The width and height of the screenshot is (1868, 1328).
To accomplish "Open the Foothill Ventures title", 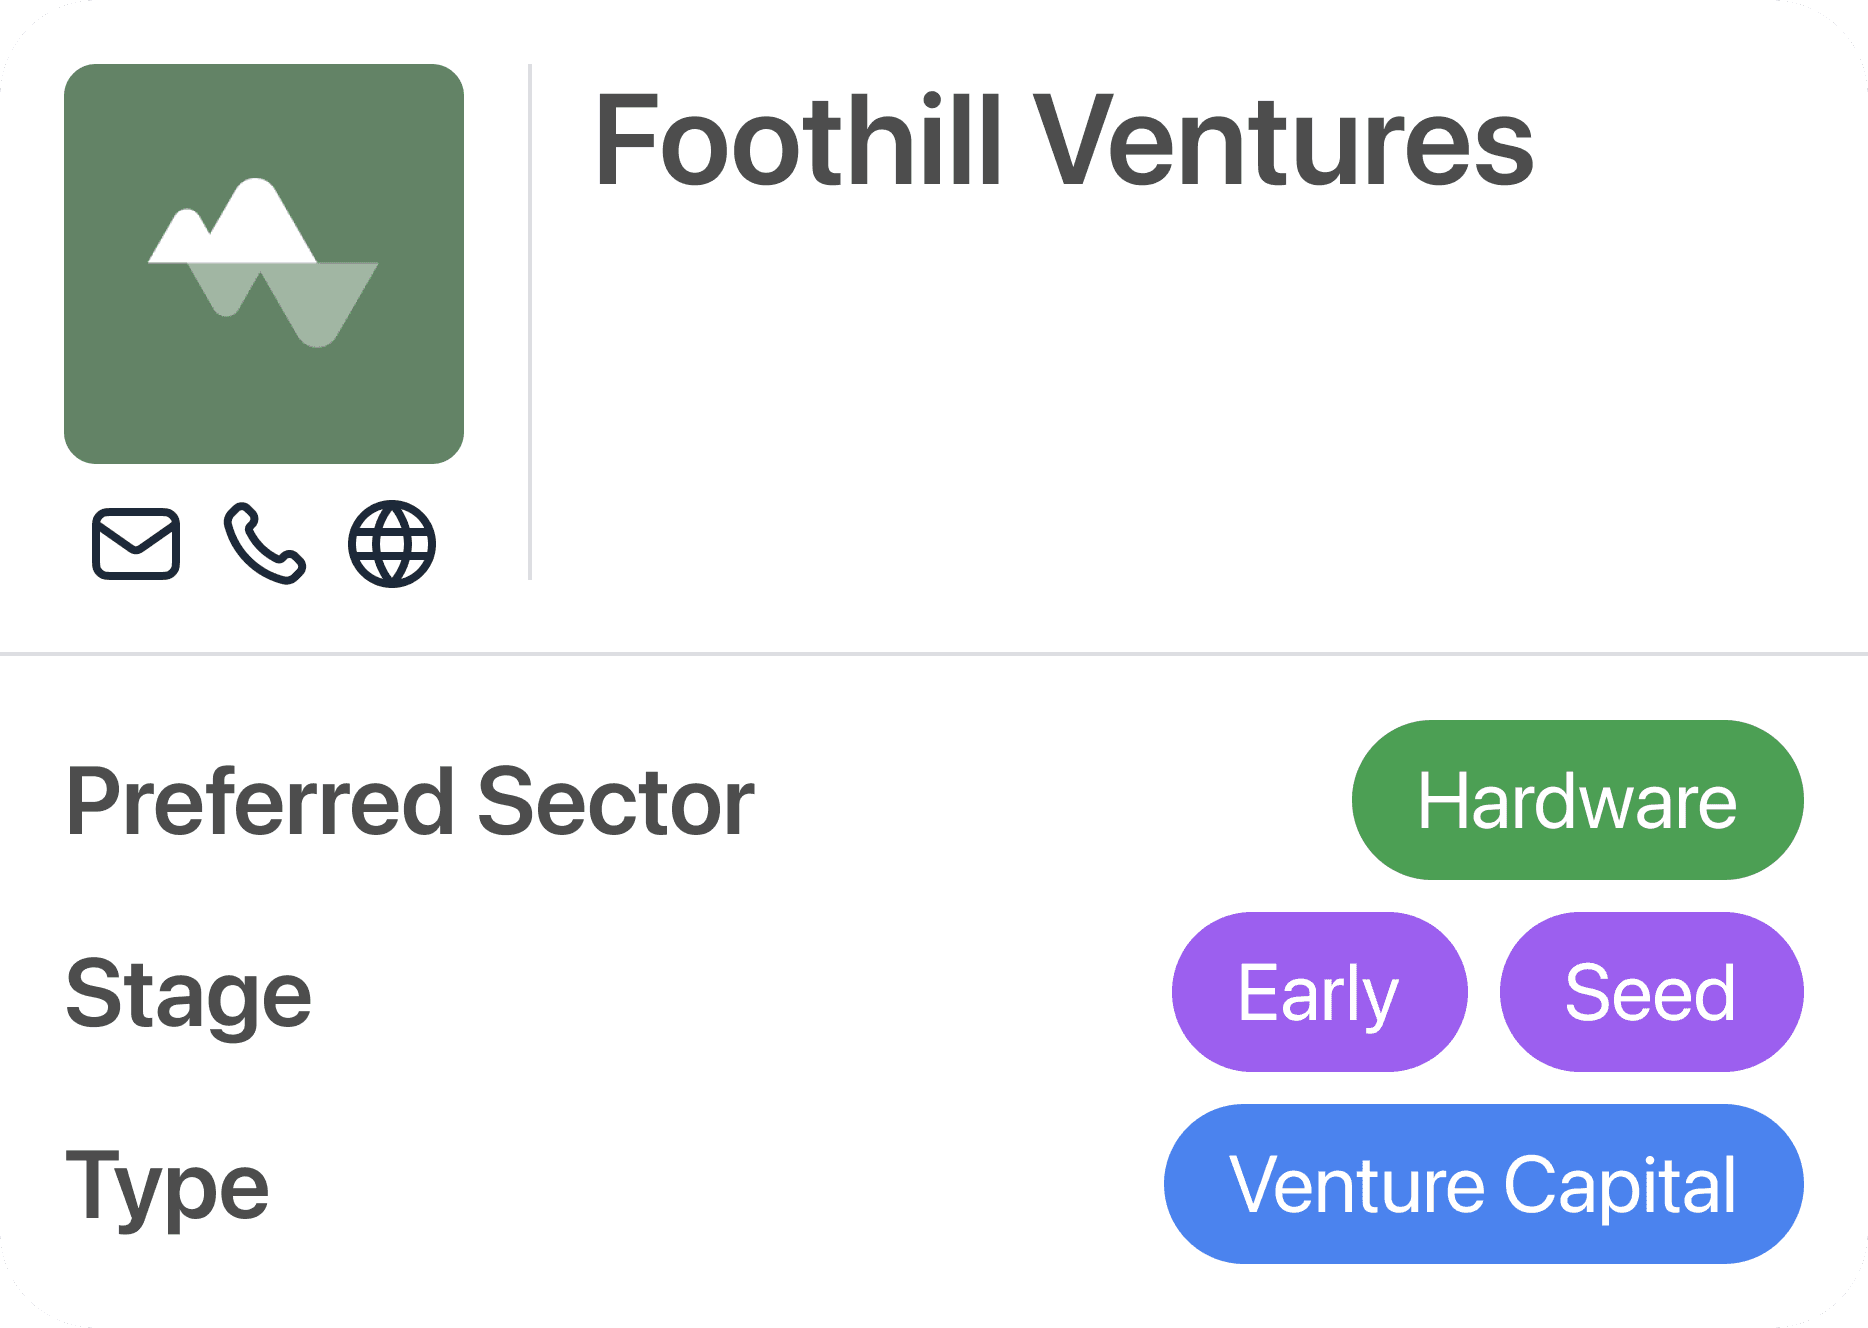I will pos(1063,140).
